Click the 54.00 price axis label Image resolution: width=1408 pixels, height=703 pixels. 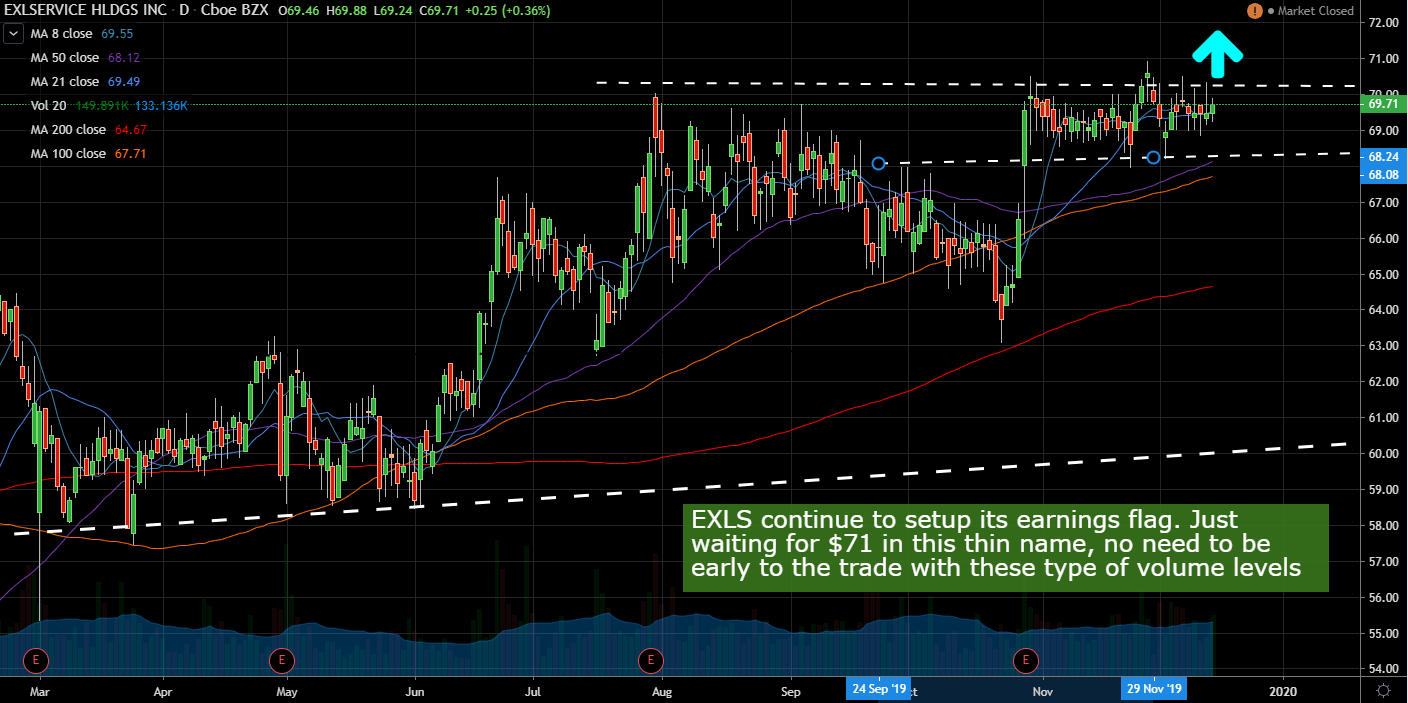pyautogui.click(x=1382, y=669)
